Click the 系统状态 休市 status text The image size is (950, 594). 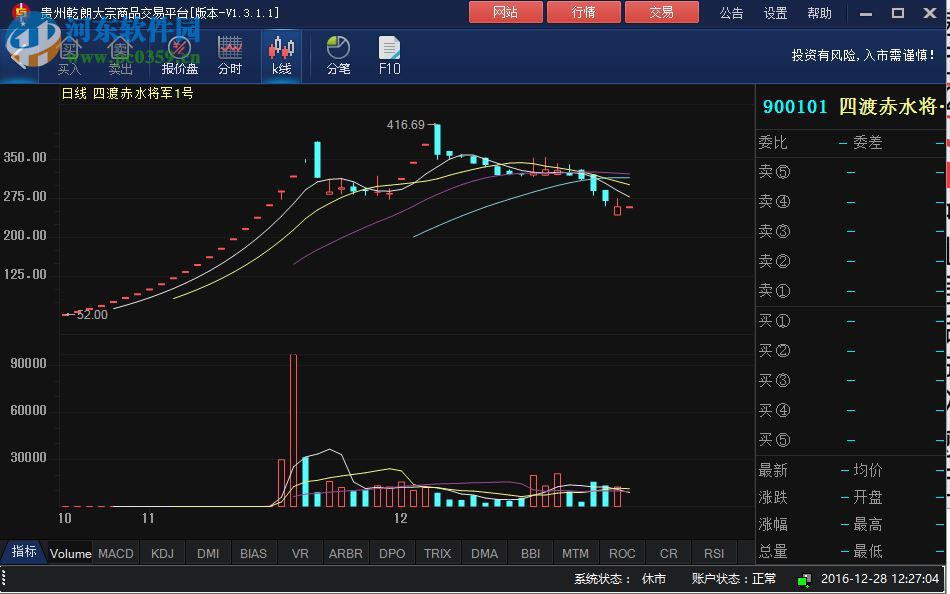pyautogui.click(x=620, y=579)
